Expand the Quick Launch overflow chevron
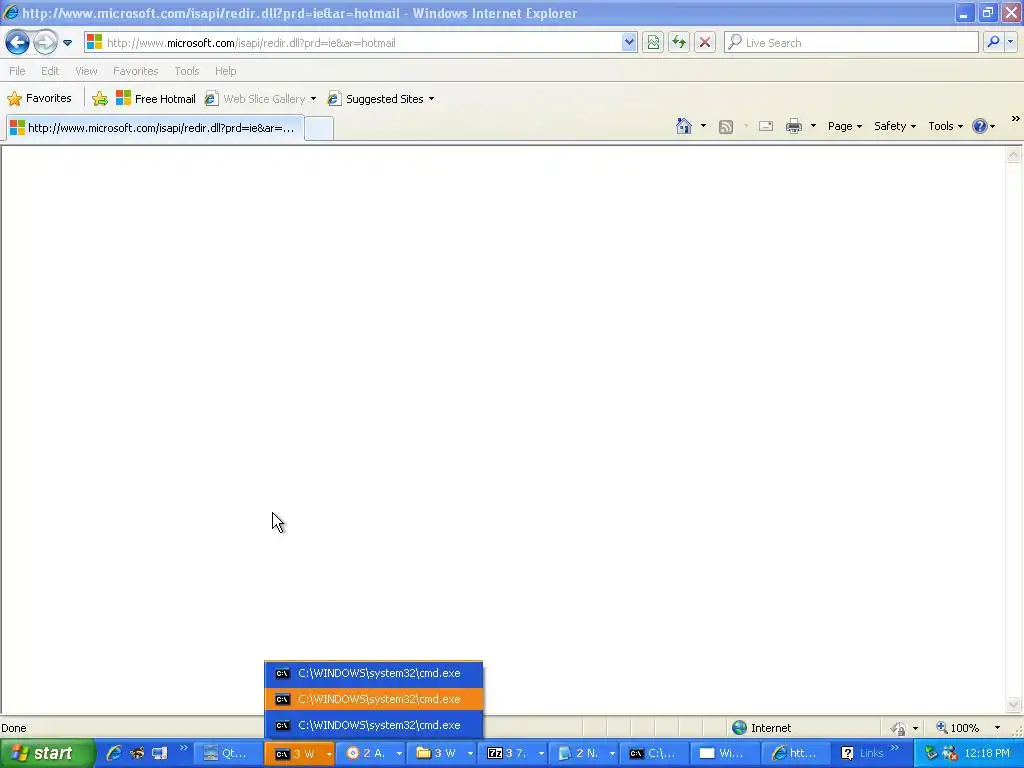This screenshot has width=1024, height=768. click(184, 748)
